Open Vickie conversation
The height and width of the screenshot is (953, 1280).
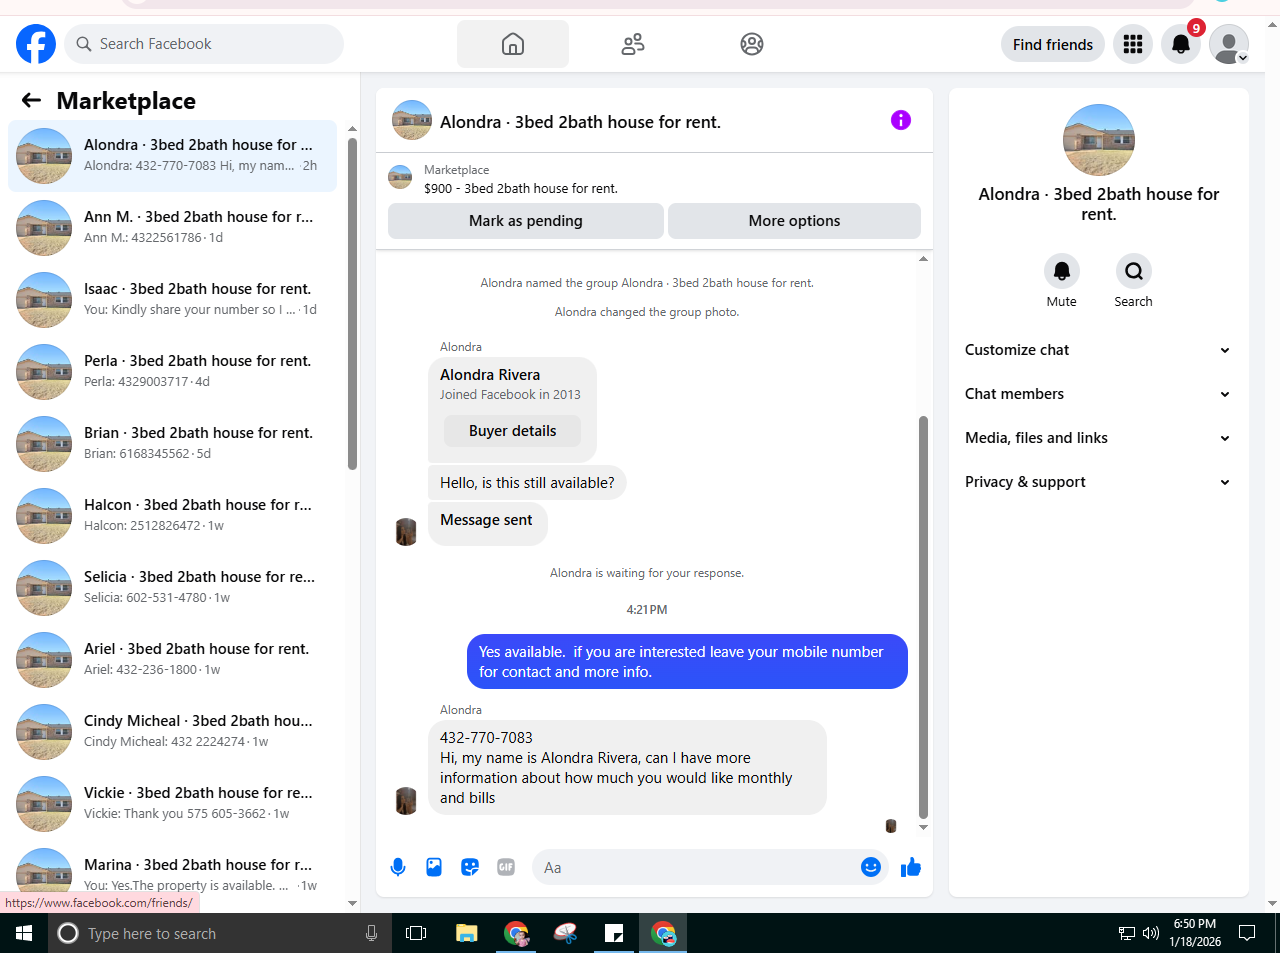pyautogui.click(x=173, y=803)
